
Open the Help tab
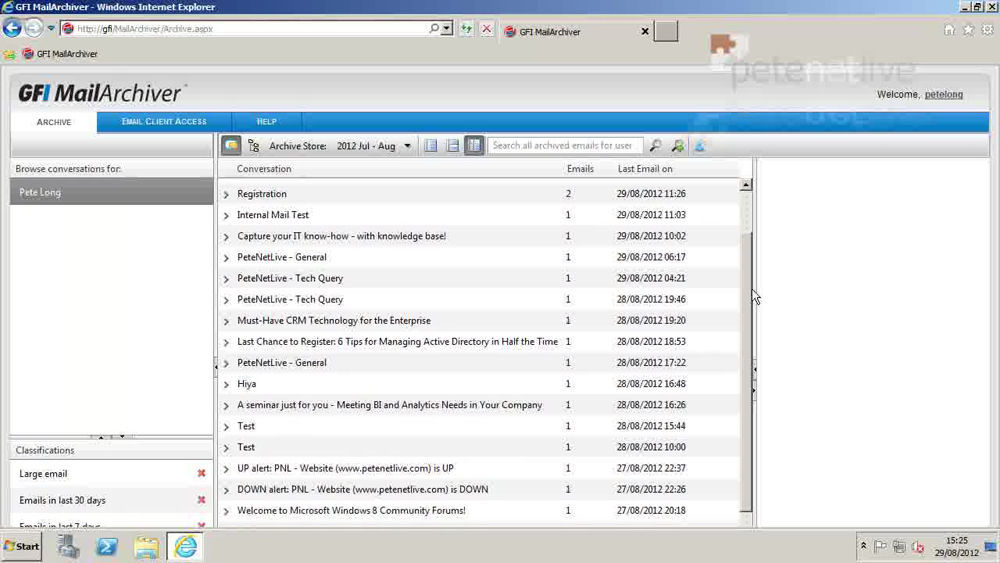tap(267, 121)
